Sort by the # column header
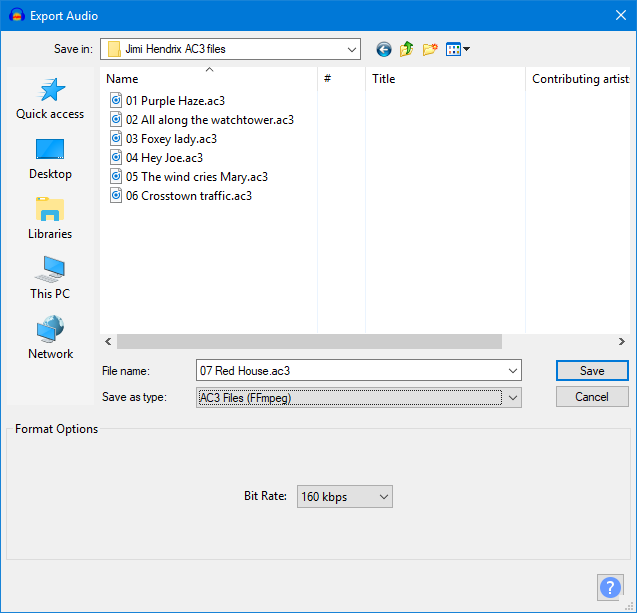637x613 pixels. tap(341, 78)
